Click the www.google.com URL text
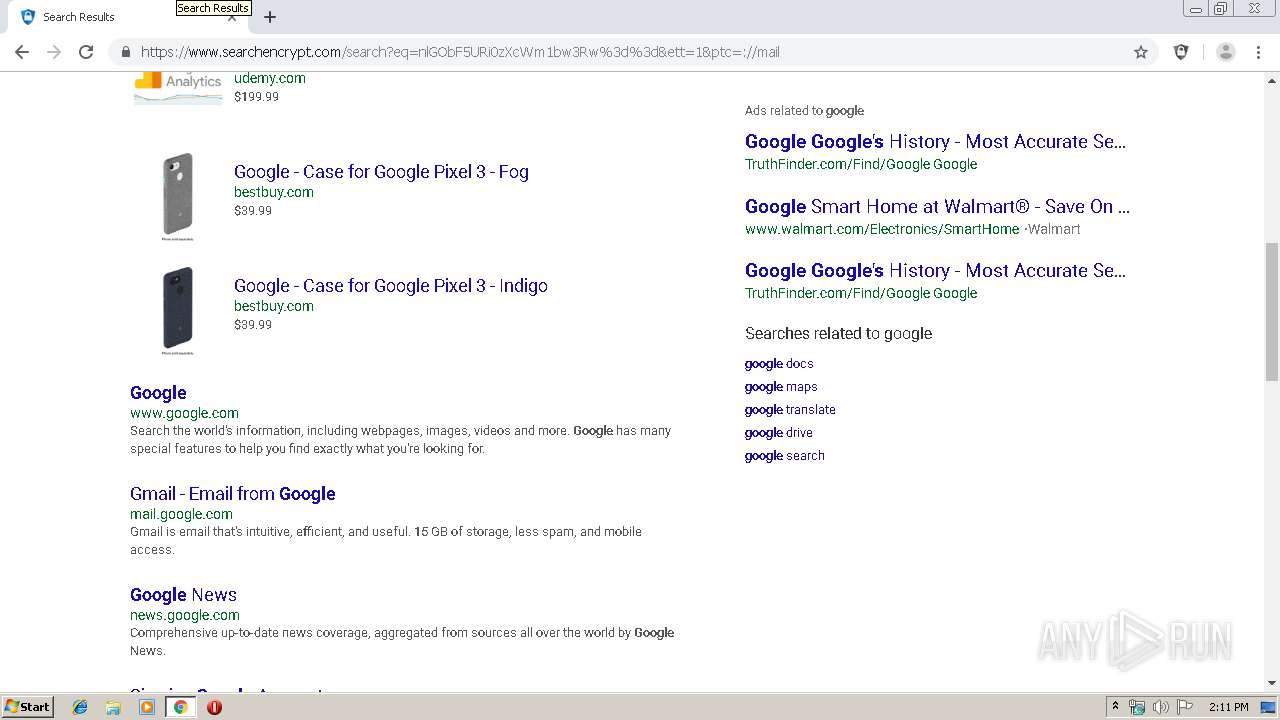The width and height of the screenshot is (1280, 720). (x=184, y=413)
